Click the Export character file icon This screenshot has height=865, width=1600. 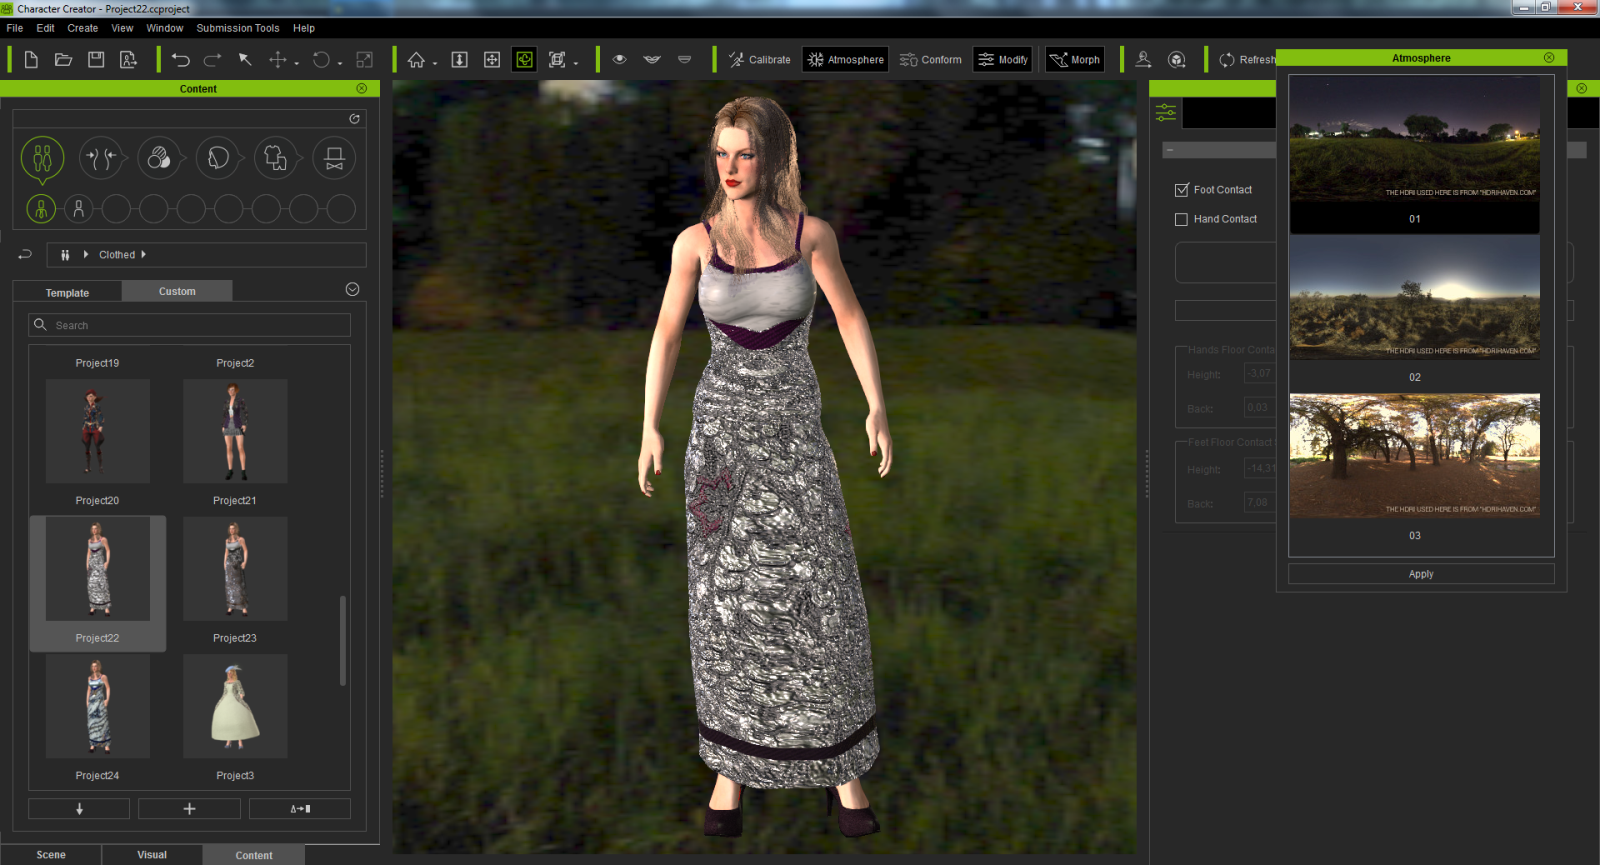click(128, 60)
